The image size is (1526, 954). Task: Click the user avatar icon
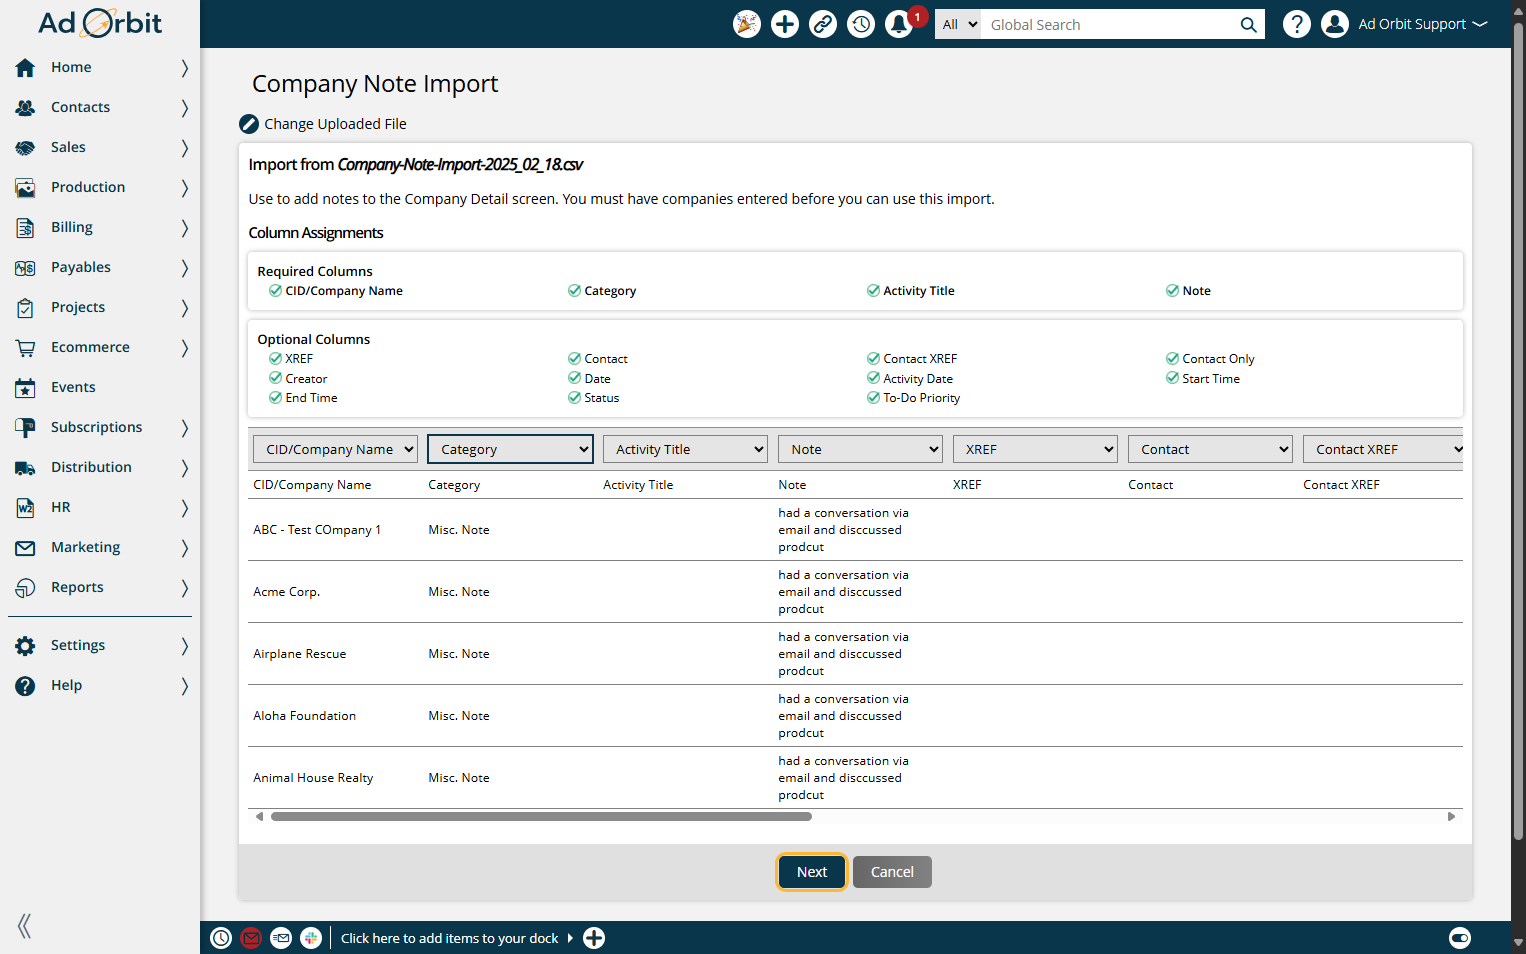(1335, 24)
